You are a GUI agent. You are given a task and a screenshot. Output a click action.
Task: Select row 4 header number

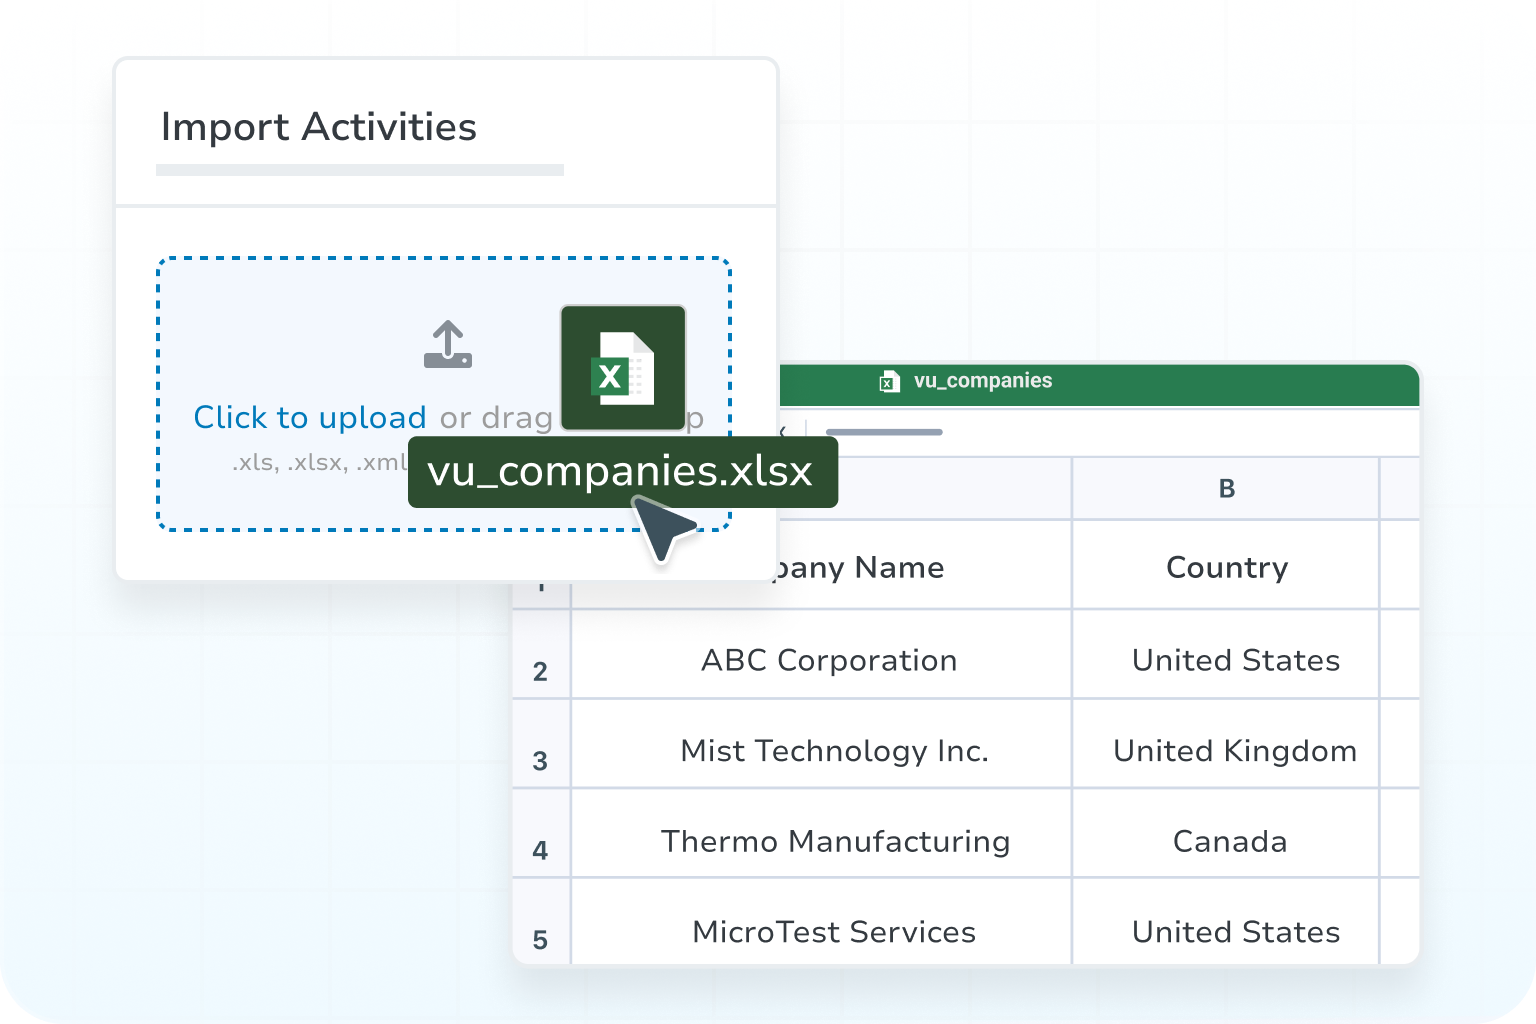point(540,851)
